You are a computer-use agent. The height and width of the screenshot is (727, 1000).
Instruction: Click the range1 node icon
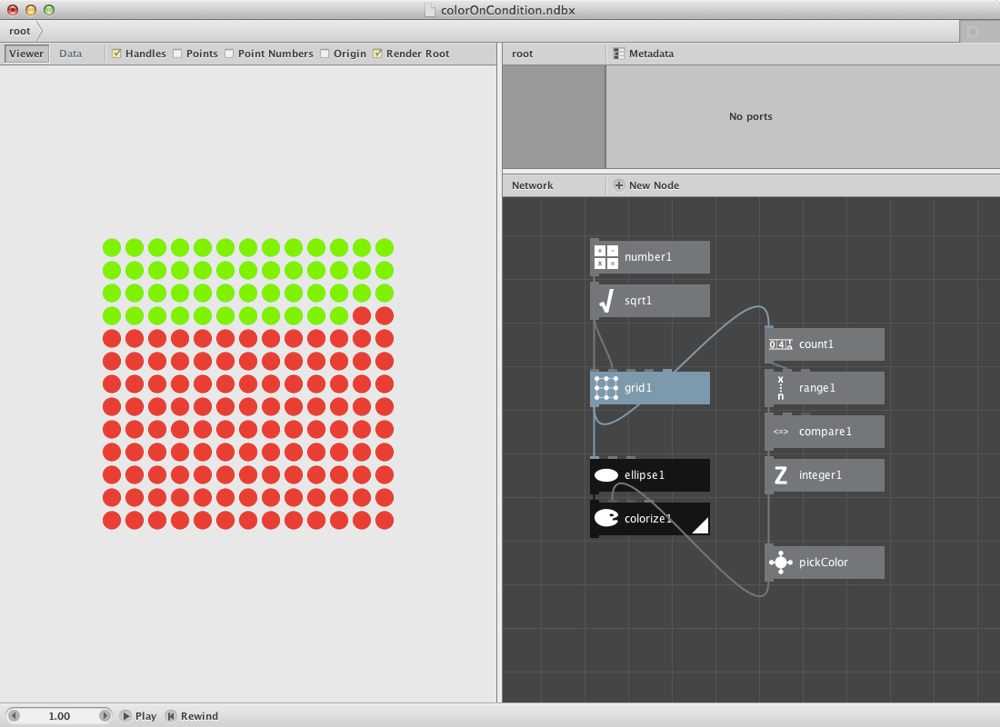(781, 388)
